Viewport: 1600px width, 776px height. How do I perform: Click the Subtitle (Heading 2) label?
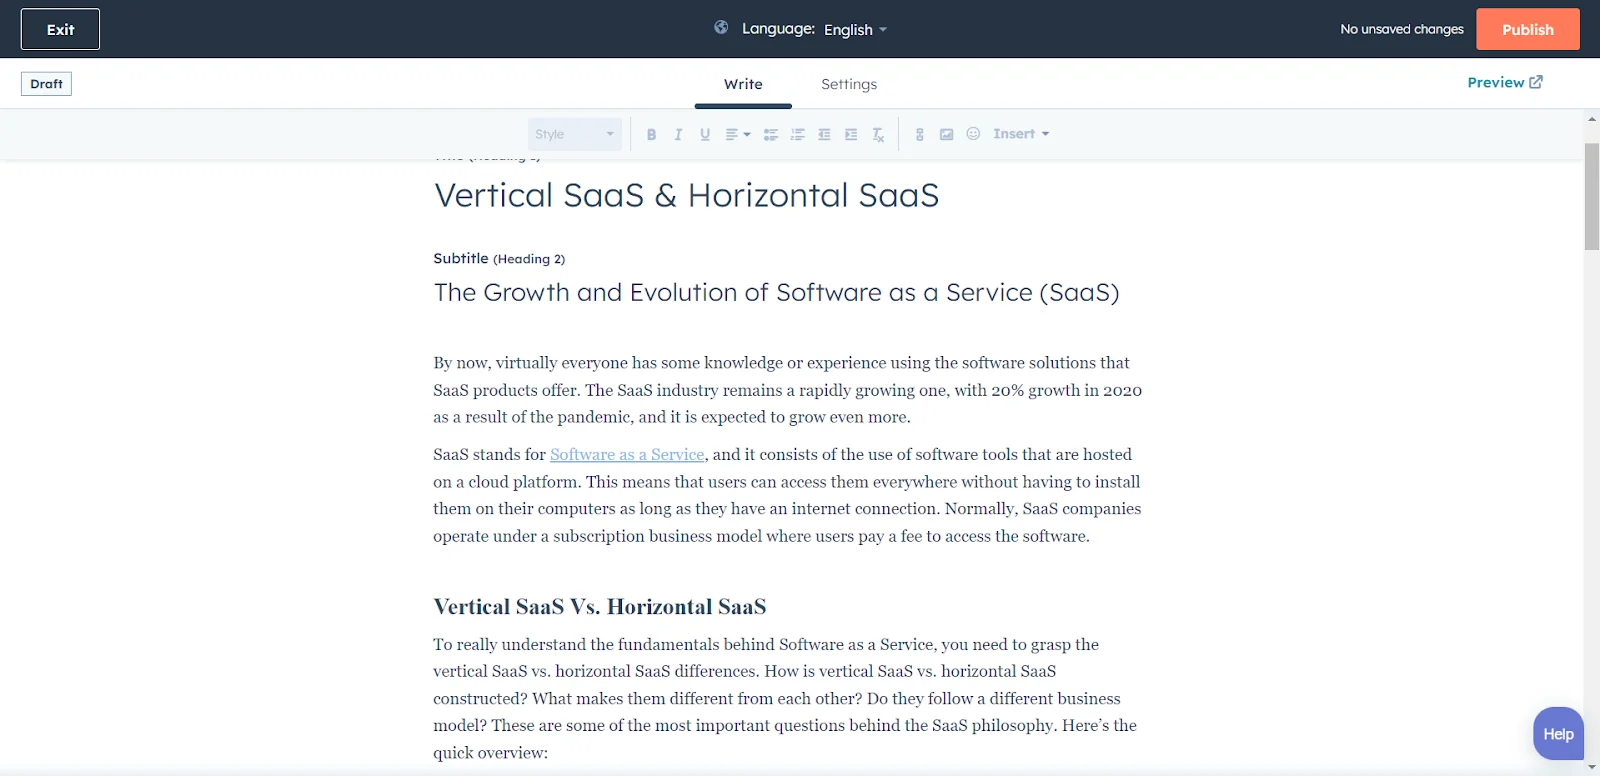499,258
